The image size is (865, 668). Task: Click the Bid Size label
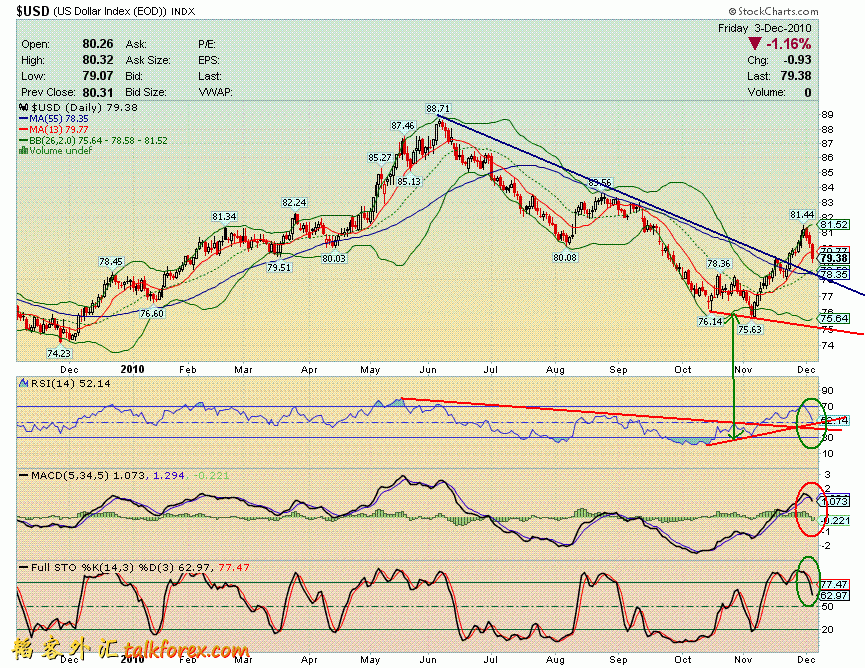point(146,92)
